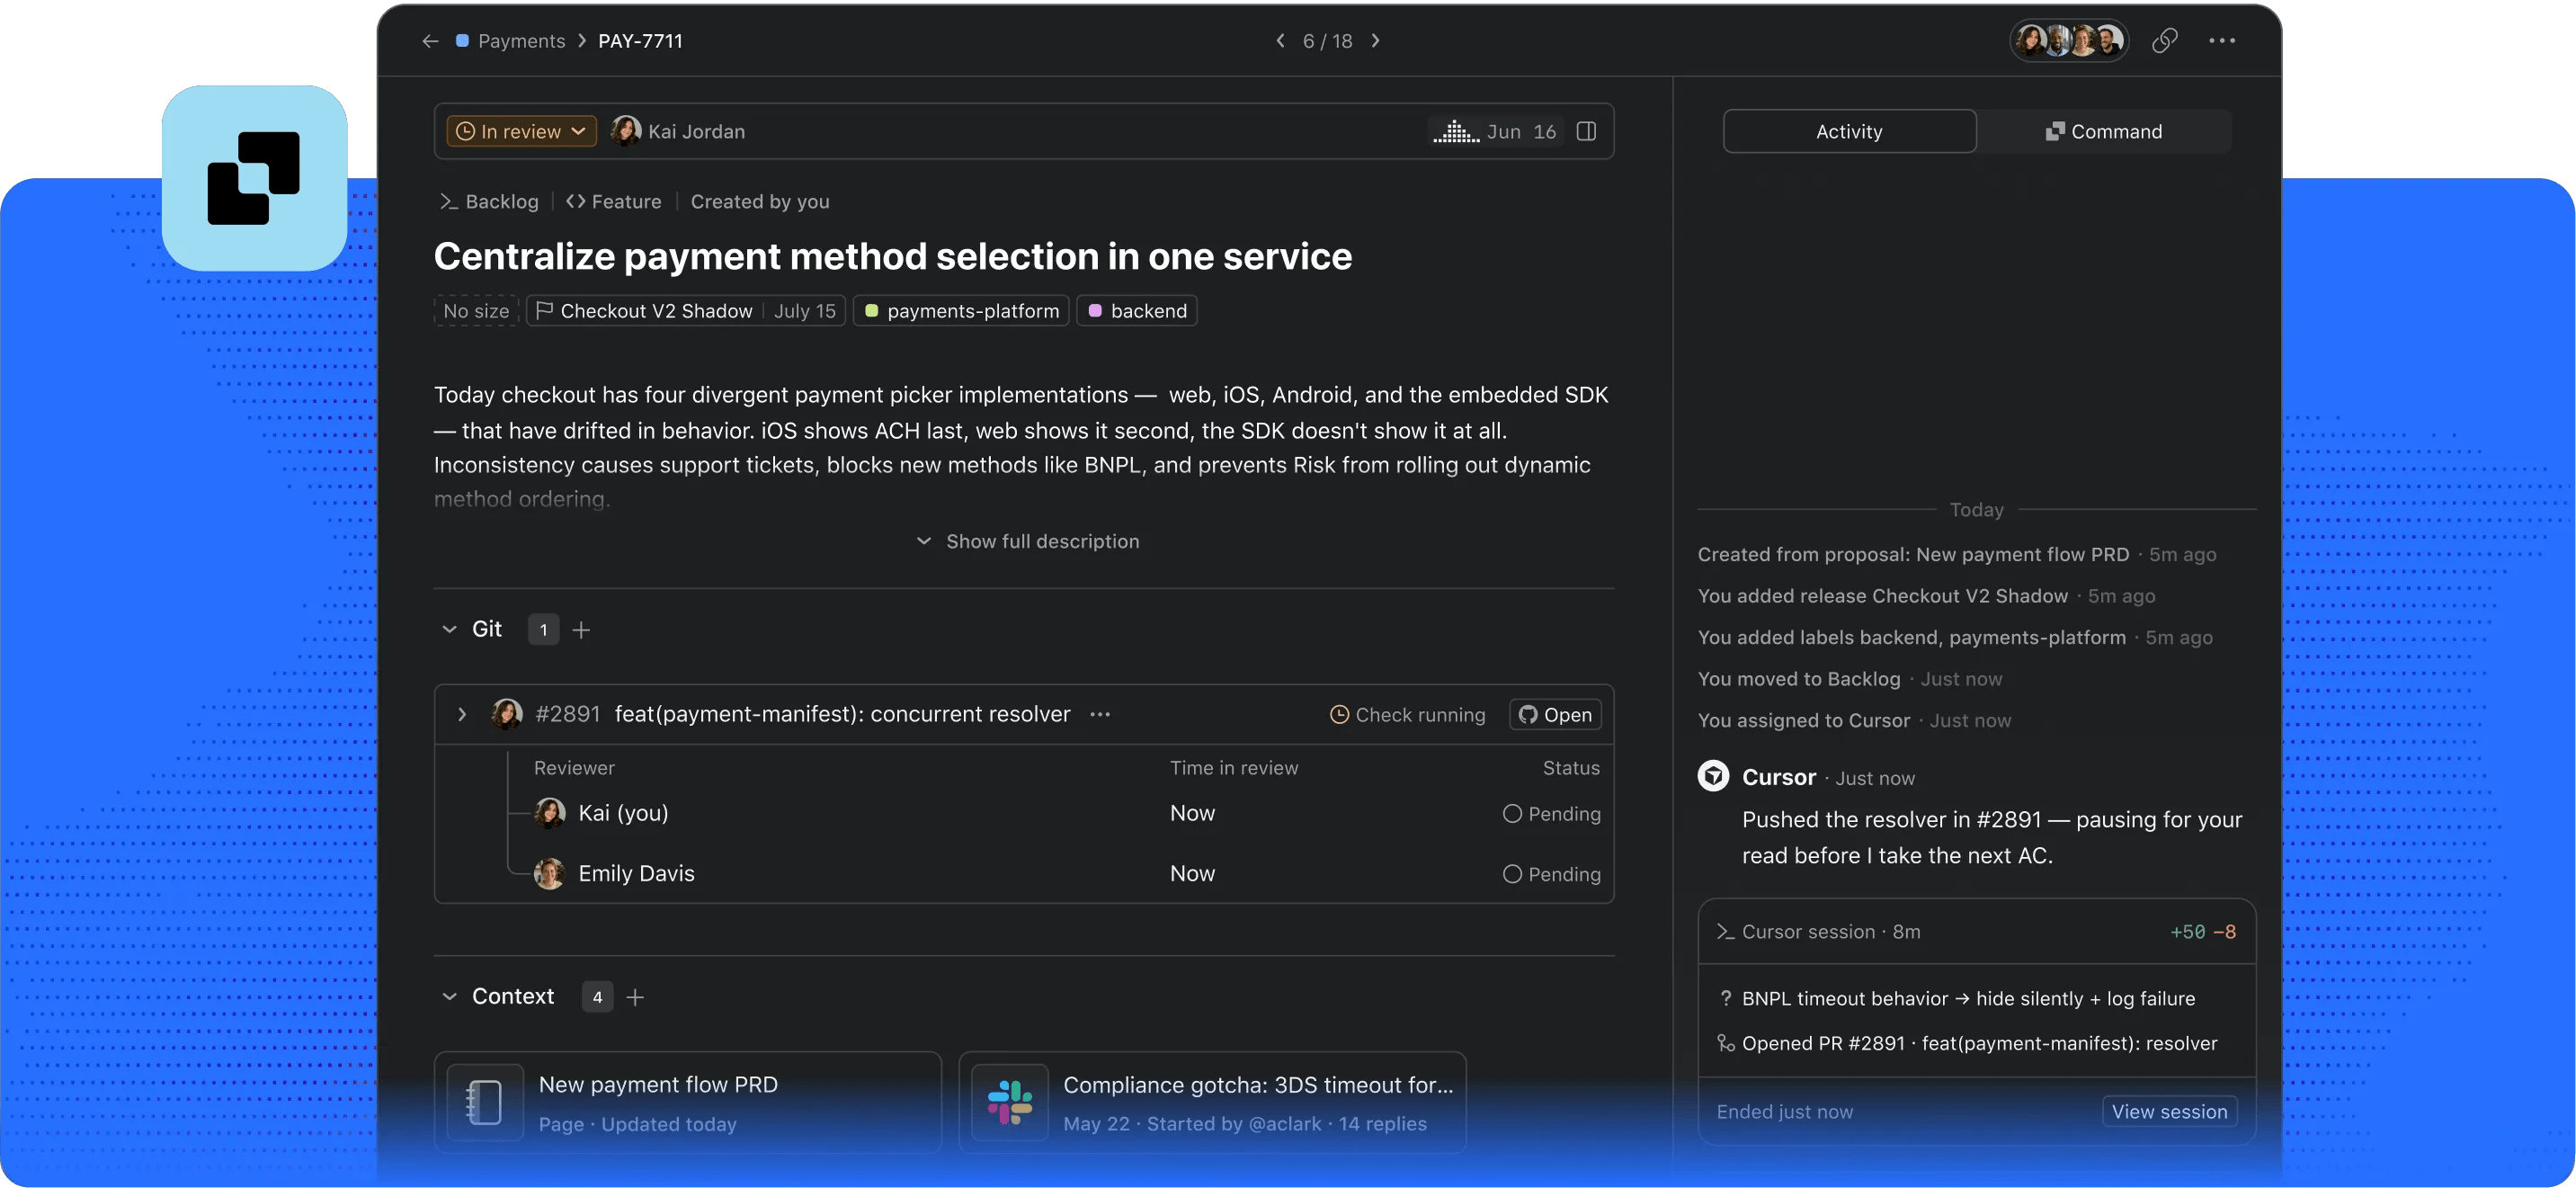Click the Feature type tag

613,201
